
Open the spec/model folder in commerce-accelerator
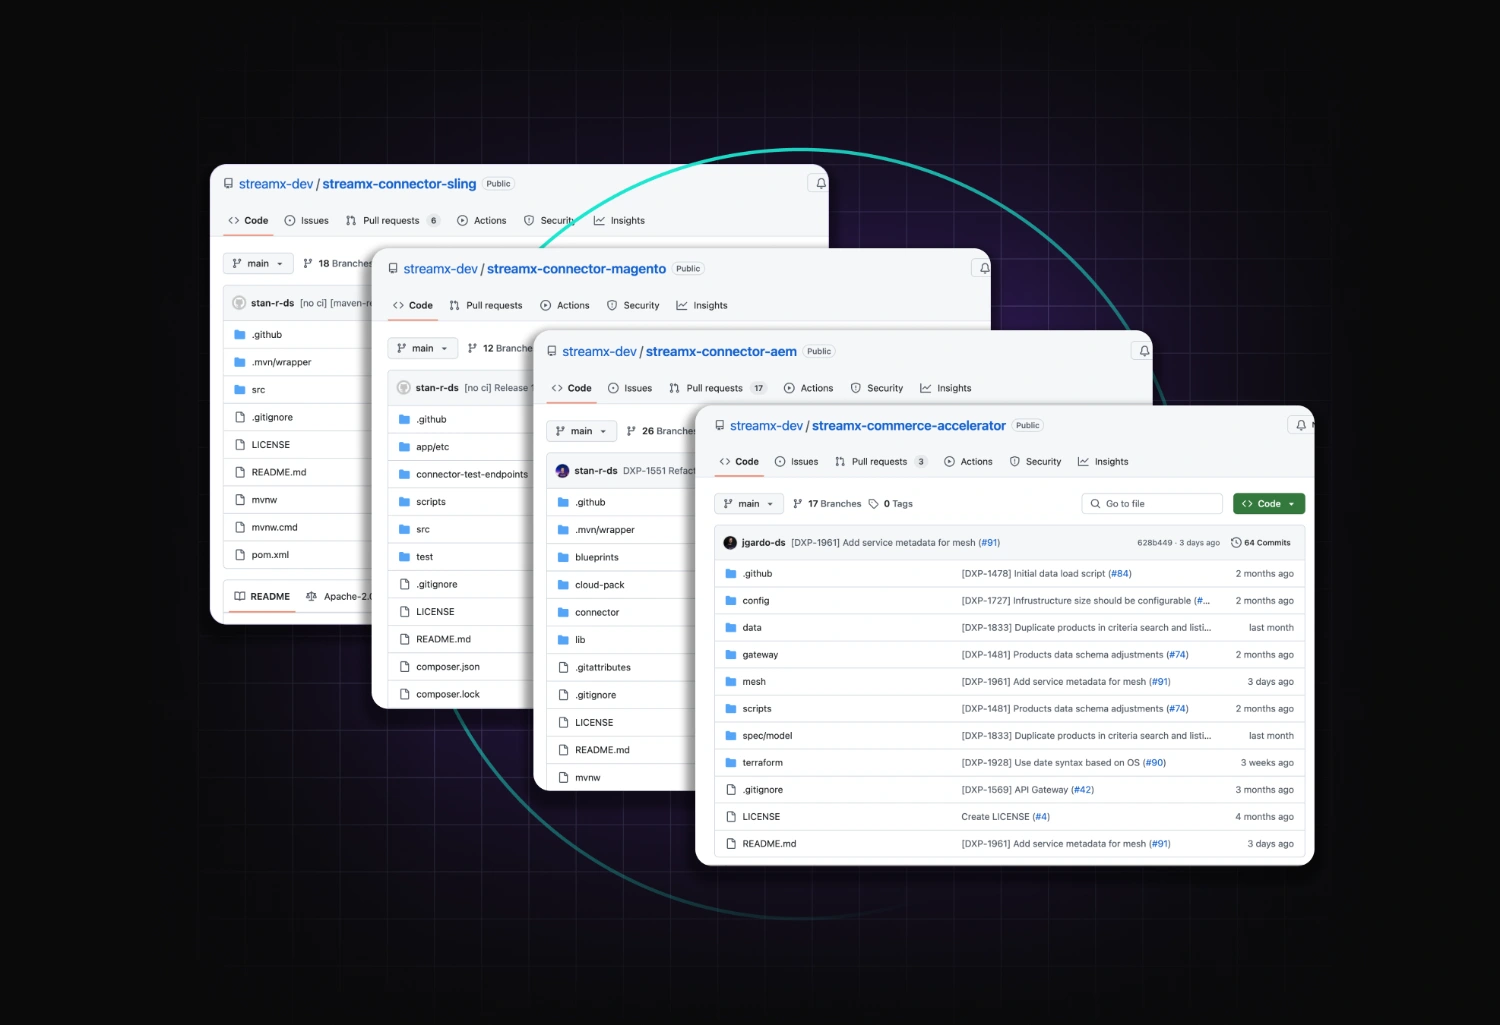click(x=767, y=735)
